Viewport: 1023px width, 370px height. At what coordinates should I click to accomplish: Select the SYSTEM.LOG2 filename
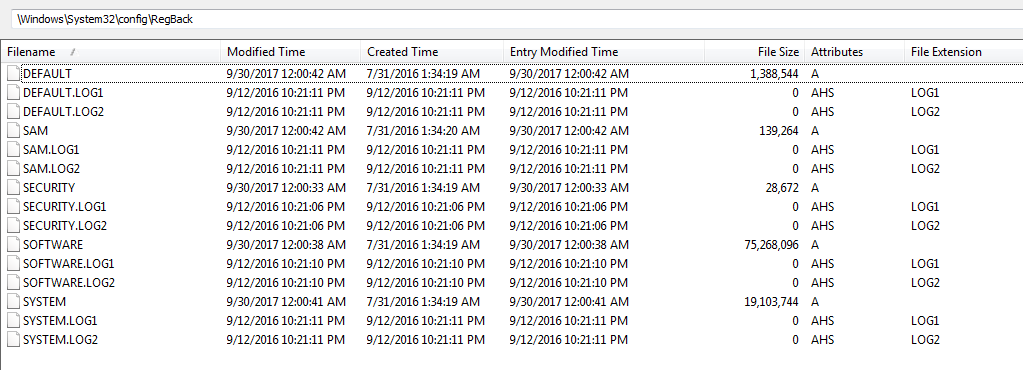pyautogui.click(x=61, y=339)
